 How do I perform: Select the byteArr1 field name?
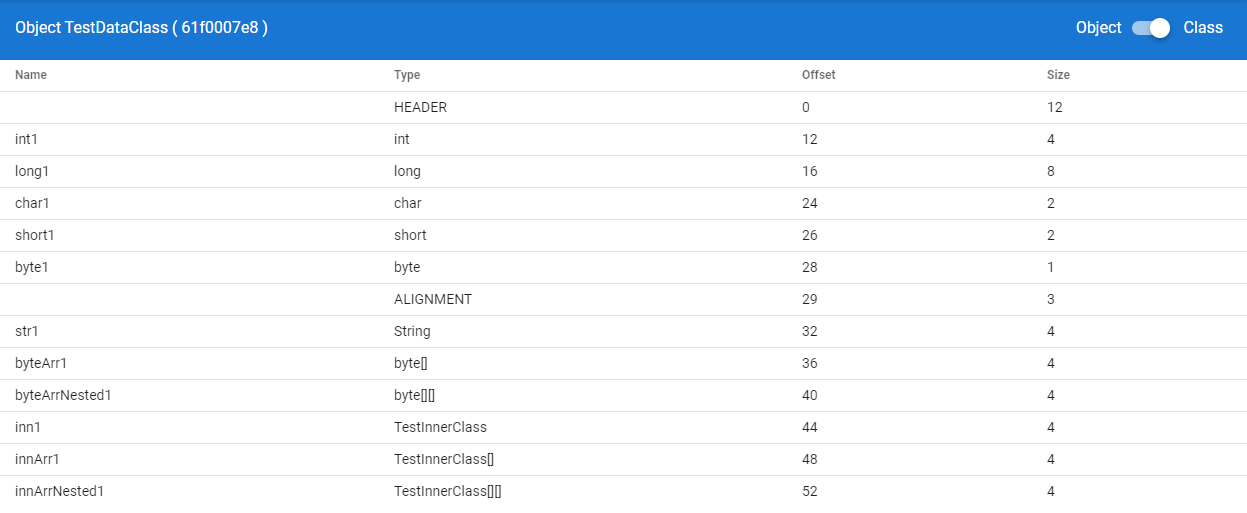(x=41, y=363)
